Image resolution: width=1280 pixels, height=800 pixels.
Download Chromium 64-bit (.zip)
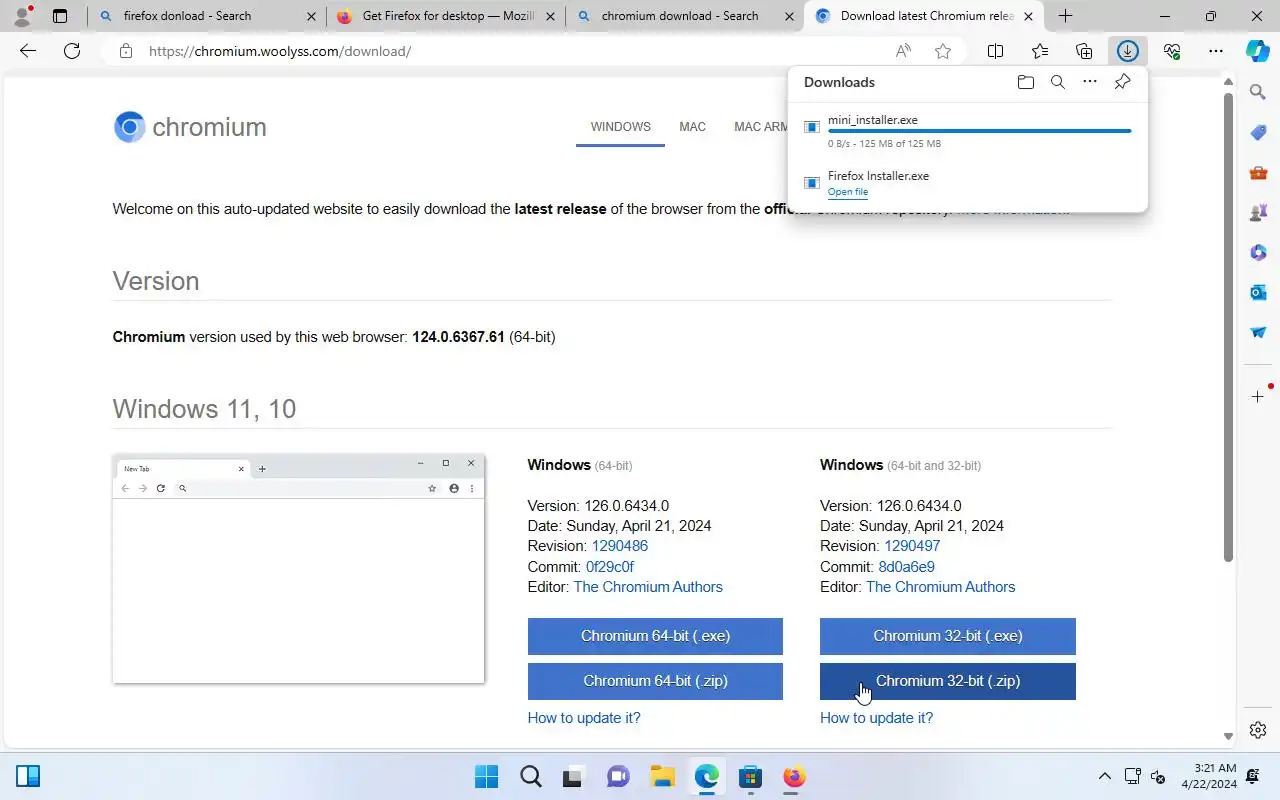click(x=655, y=681)
